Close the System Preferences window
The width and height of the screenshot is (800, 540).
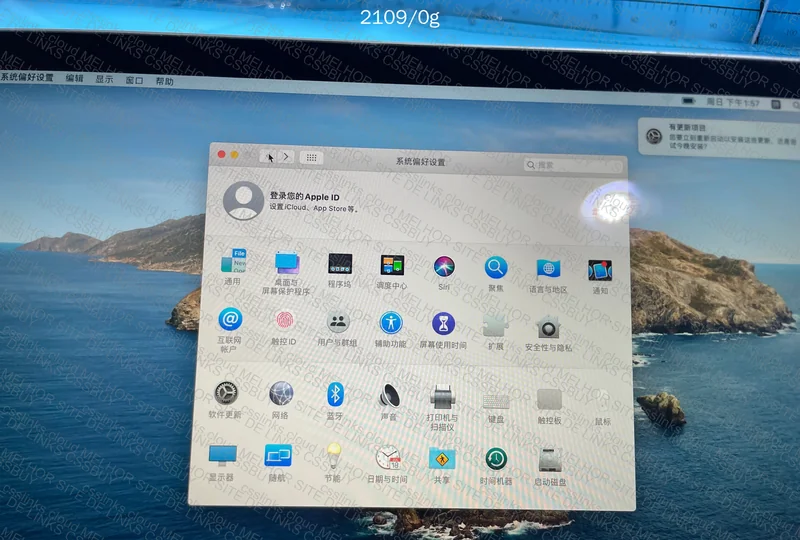pyautogui.click(x=221, y=154)
